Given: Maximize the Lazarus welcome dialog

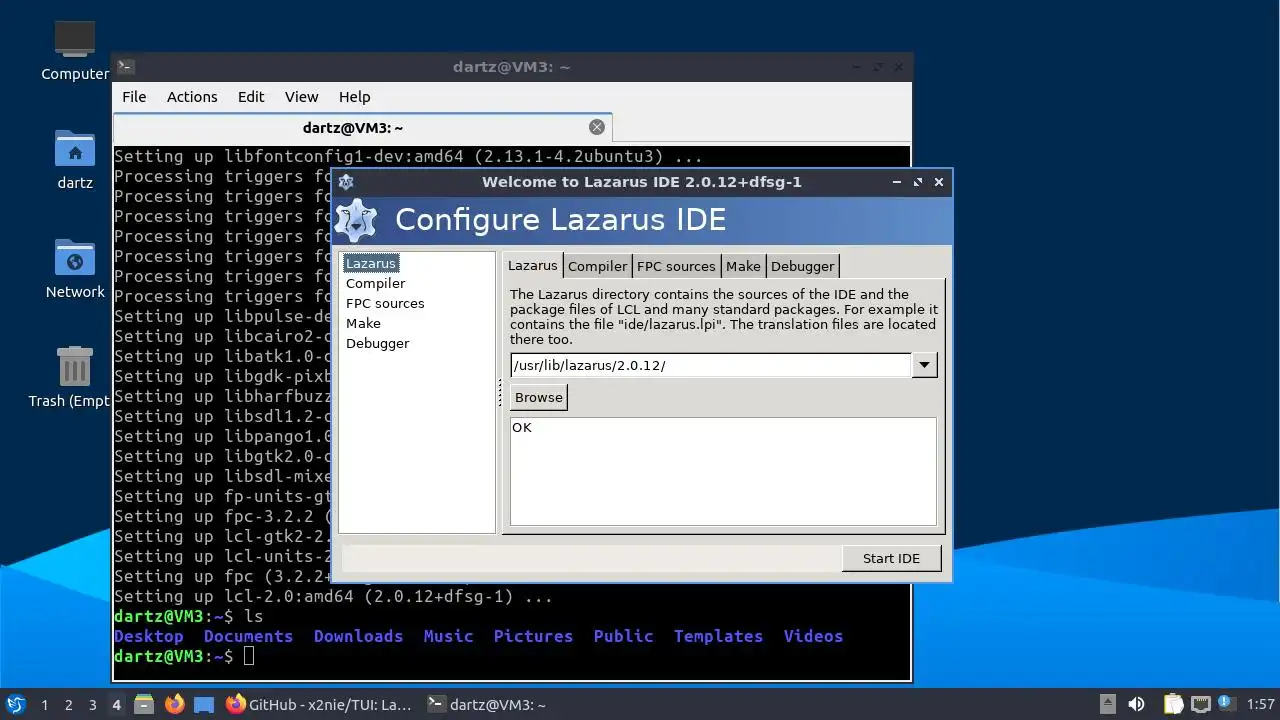Looking at the screenshot, I should click(918, 182).
